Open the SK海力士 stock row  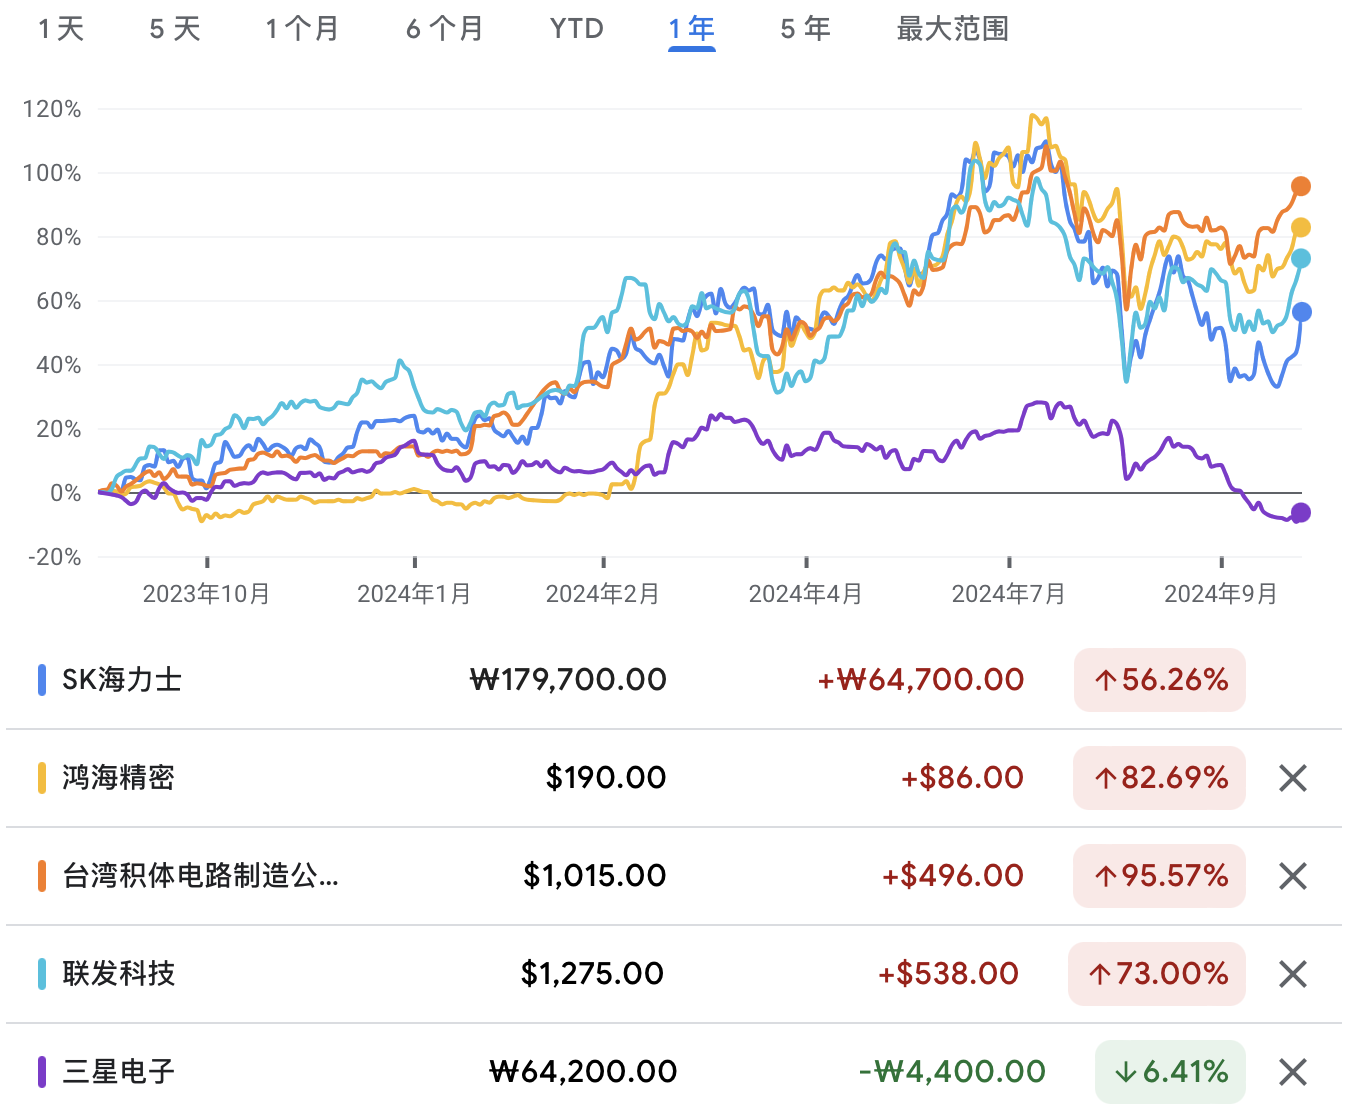pyautogui.click(x=674, y=680)
